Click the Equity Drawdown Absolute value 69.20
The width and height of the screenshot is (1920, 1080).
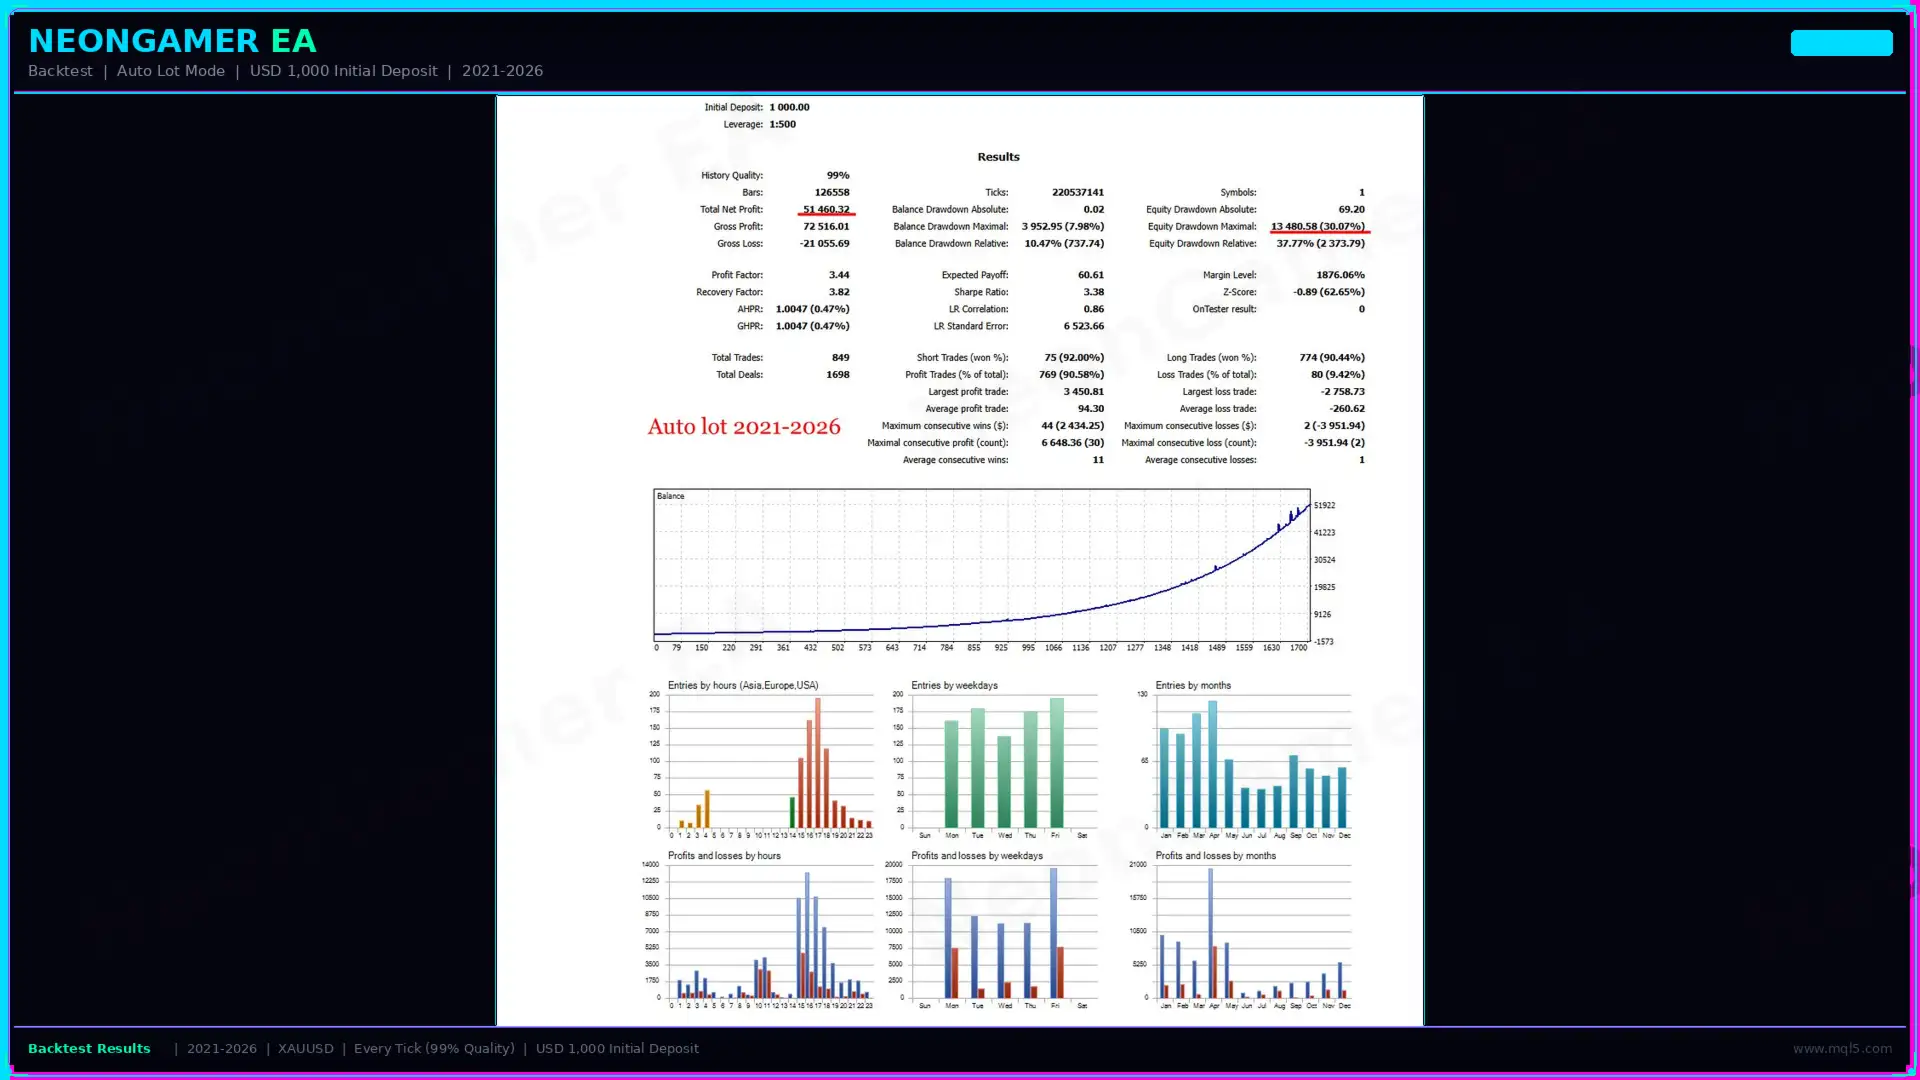coord(1352,209)
